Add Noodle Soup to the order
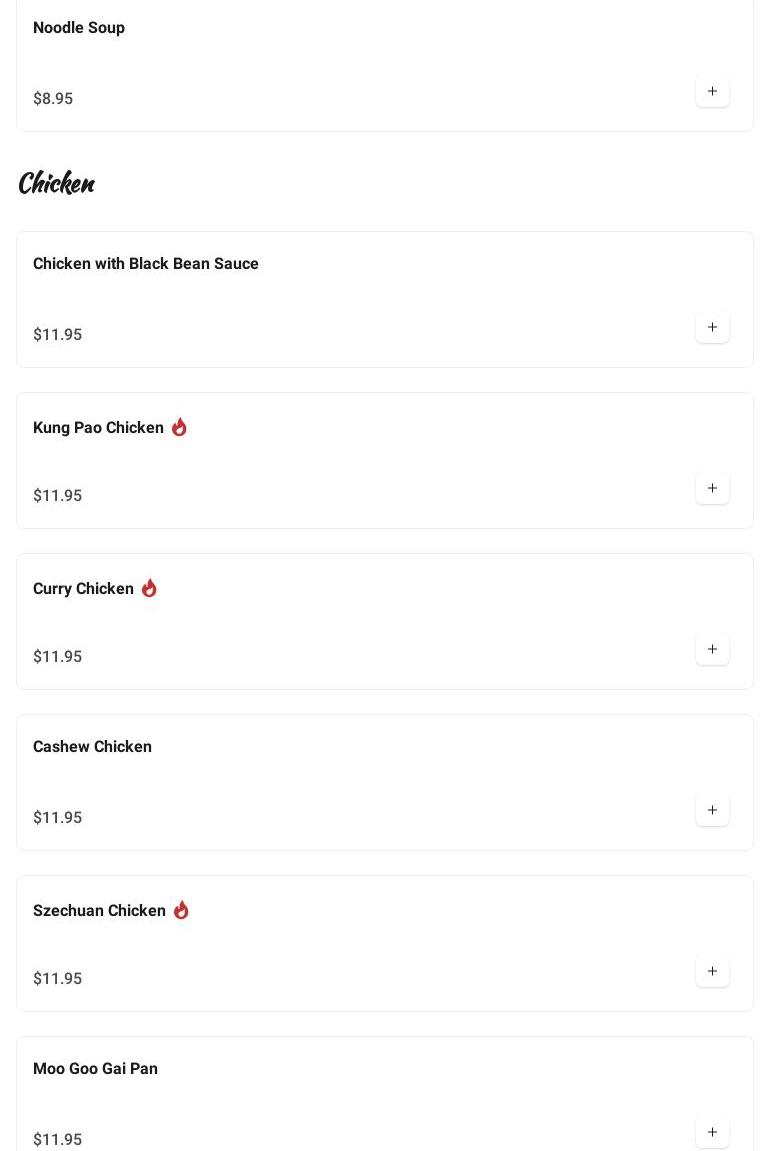Viewport: 770px width, 1151px height. click(712, 91)
